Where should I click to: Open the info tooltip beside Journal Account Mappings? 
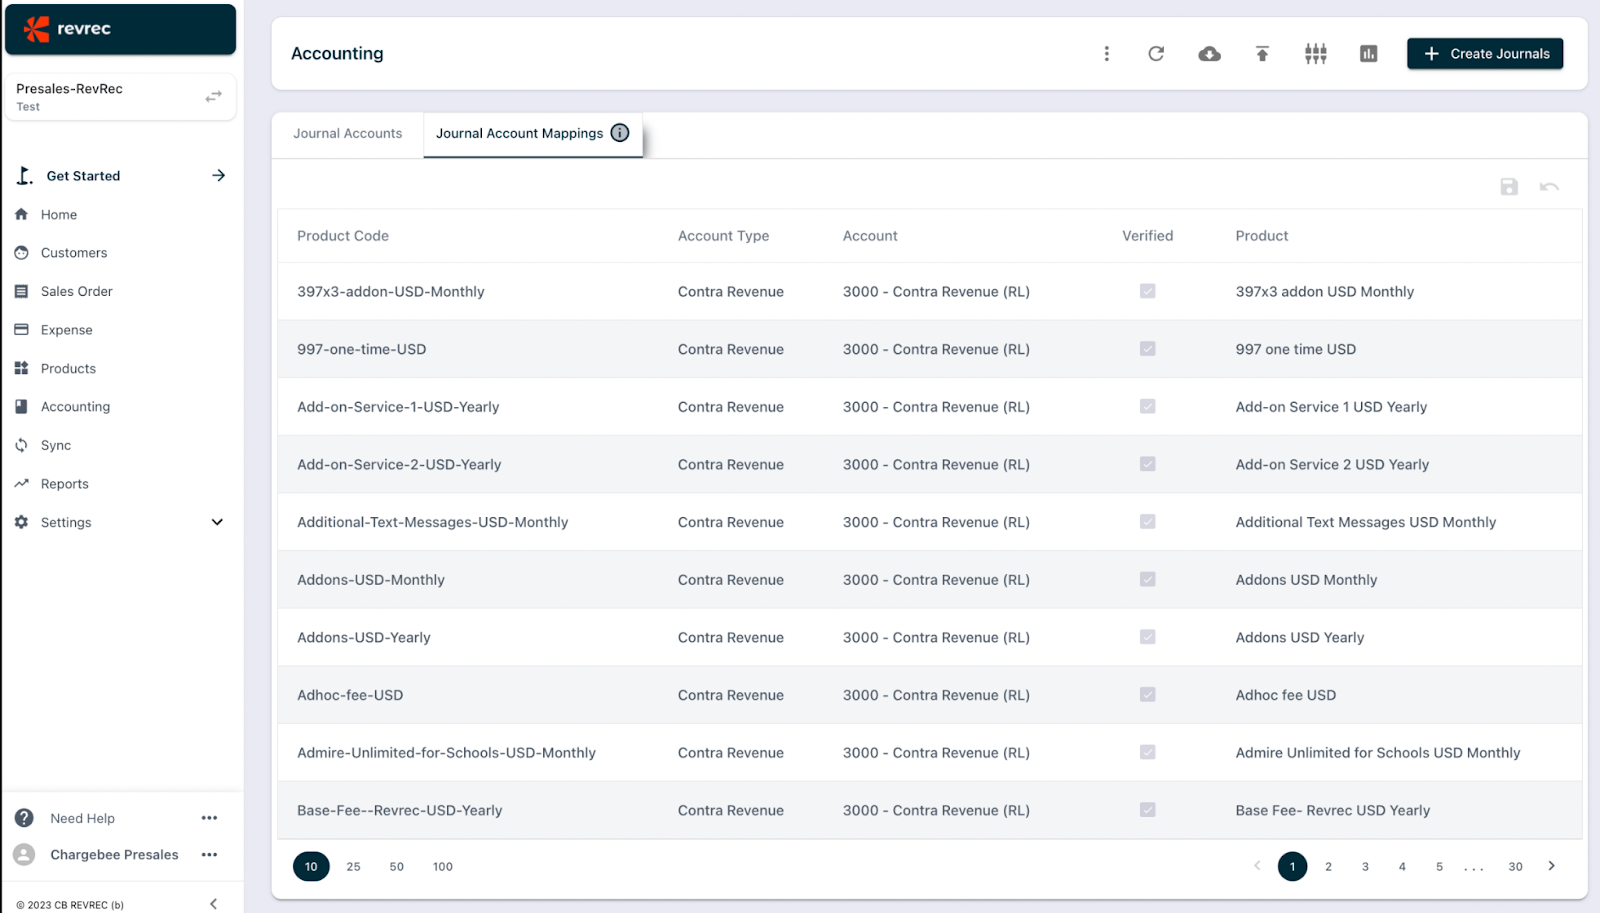click(619, 132)
